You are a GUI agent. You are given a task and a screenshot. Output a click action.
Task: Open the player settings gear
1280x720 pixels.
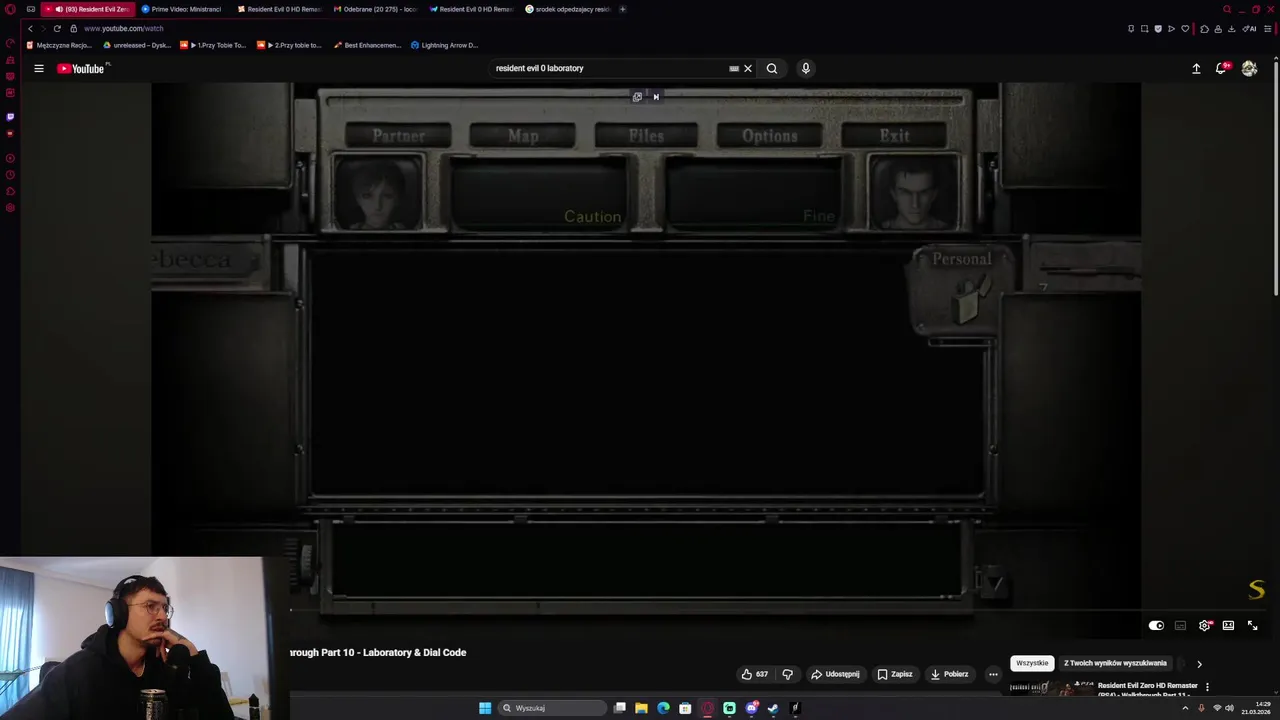[1205, 625]
